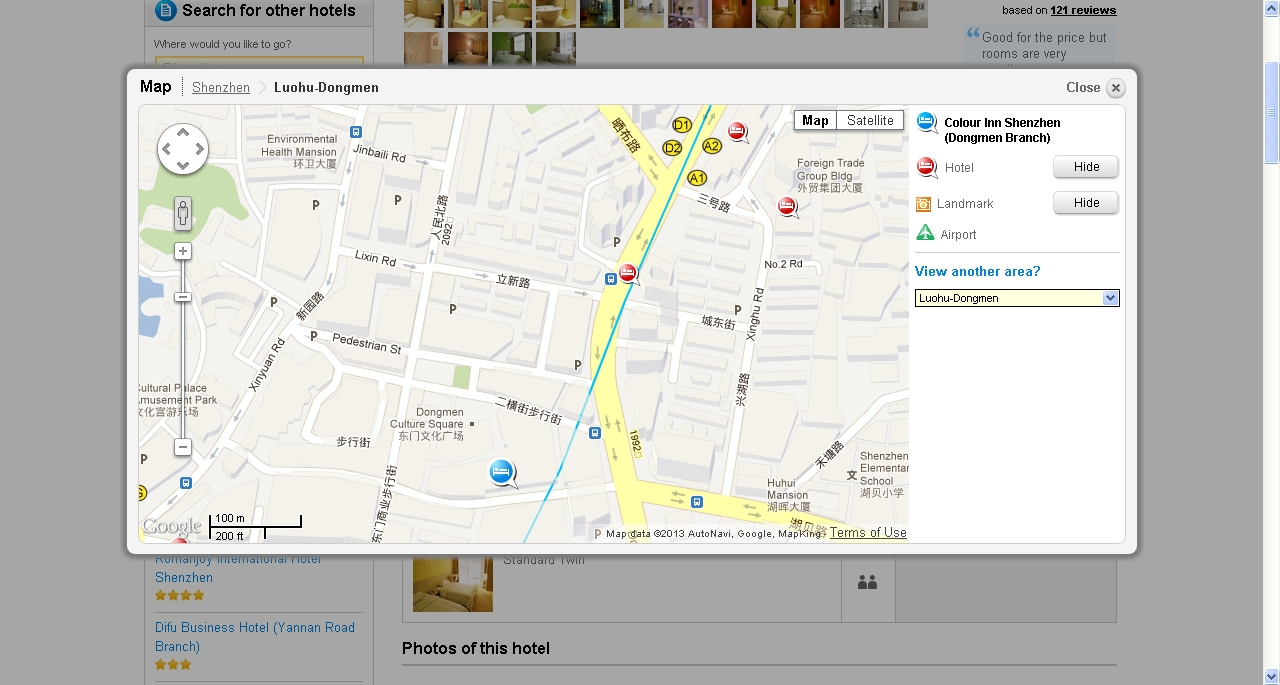The height and width of the screenshot is (685, 1280).
Task: Click the green Airport icon in the legend
Action: point(925,234)
